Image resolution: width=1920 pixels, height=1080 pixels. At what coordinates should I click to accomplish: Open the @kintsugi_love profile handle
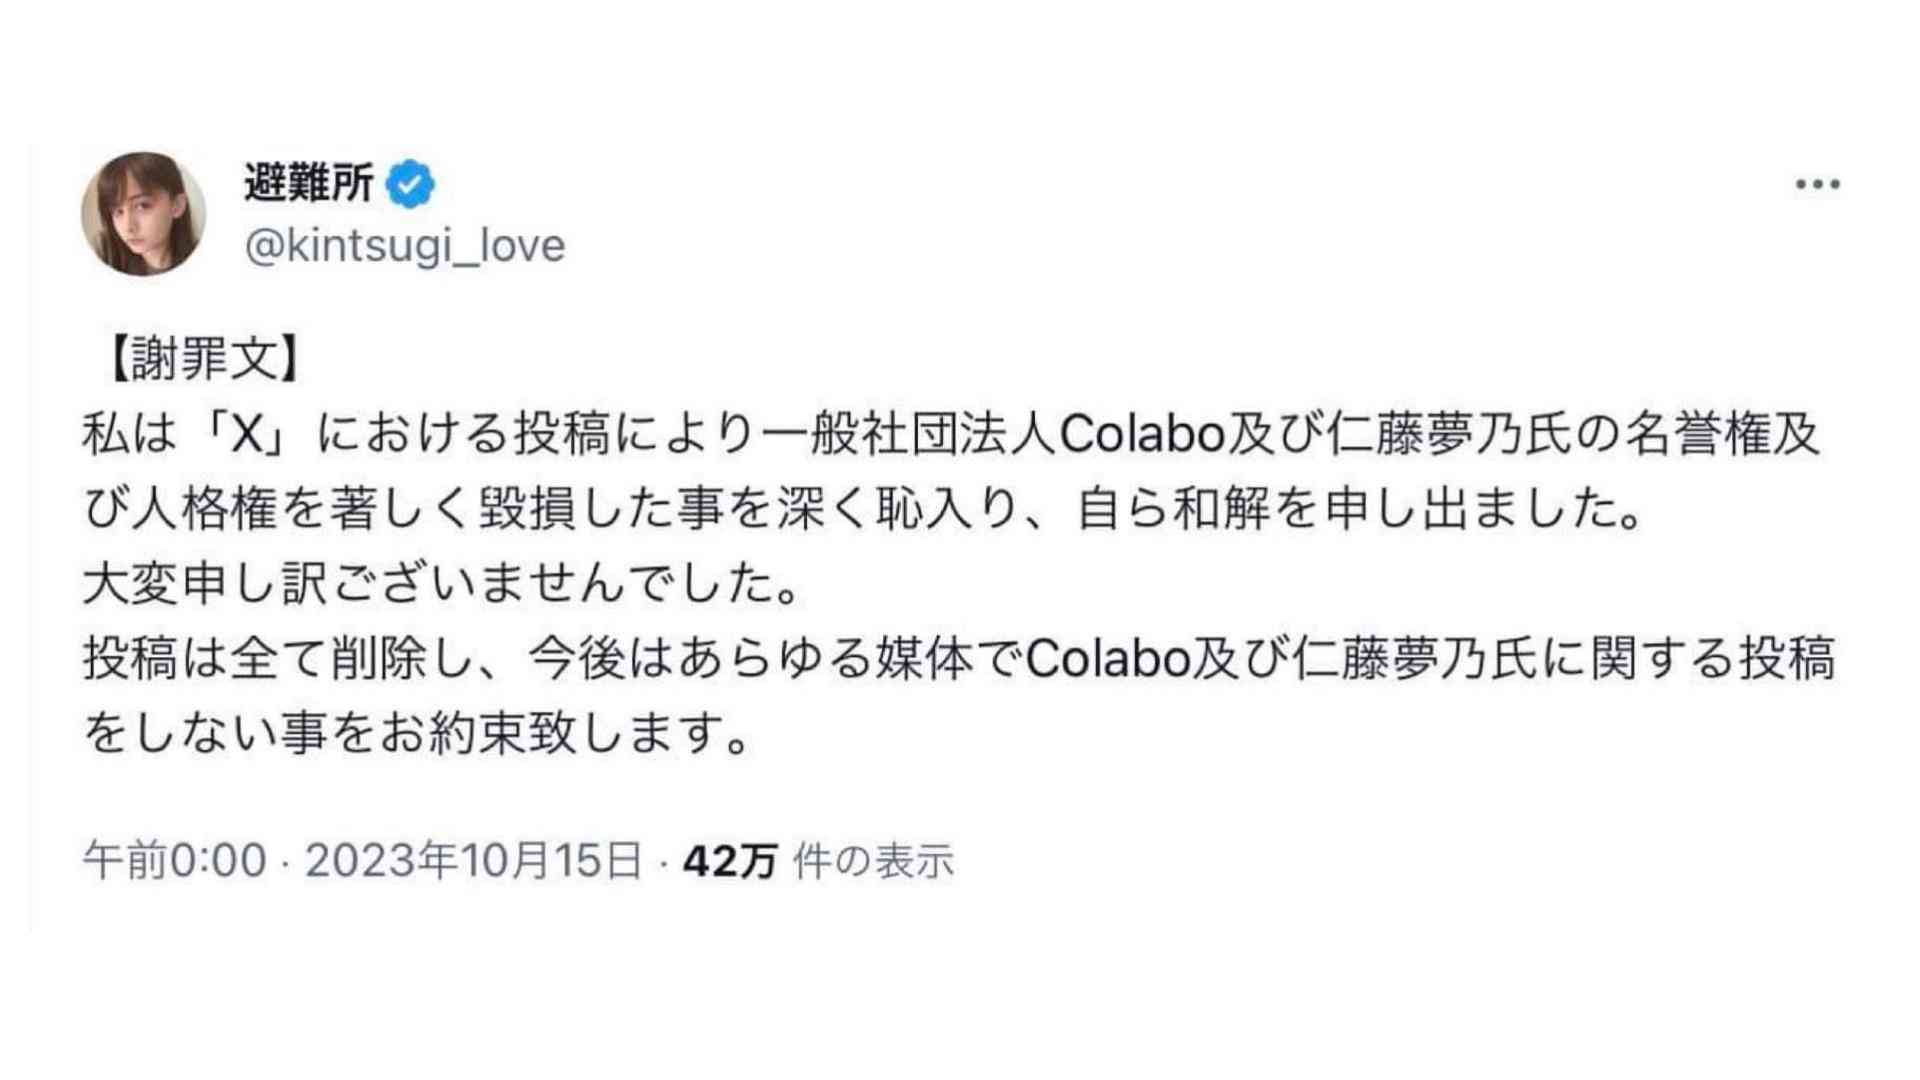tap(405, 246)
